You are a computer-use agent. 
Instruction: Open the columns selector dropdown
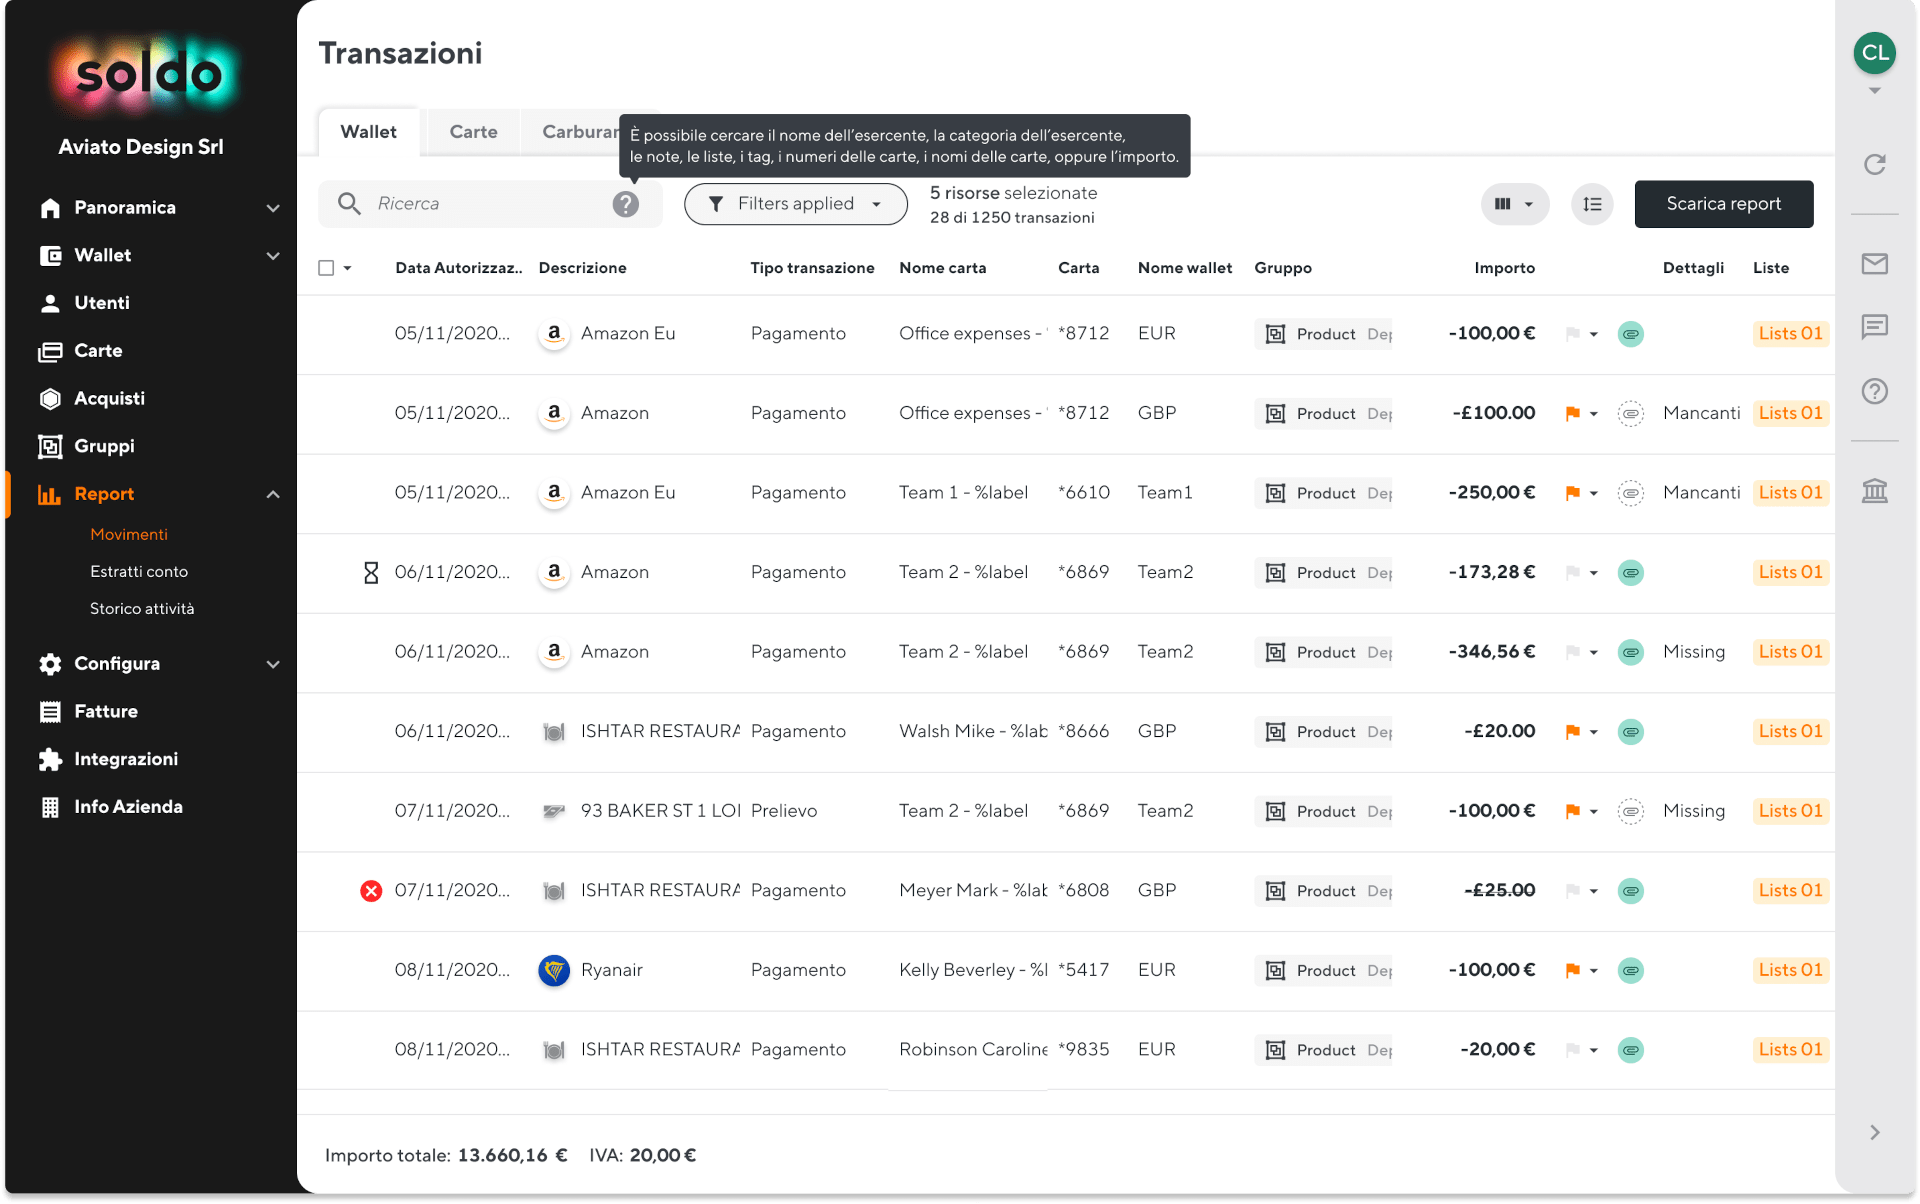(1514, 204)
